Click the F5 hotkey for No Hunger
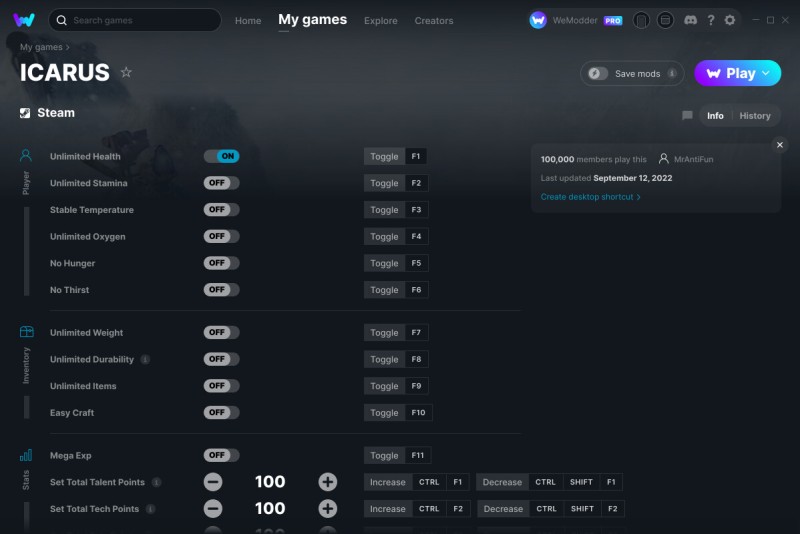Viewport: 800px width, 534px height. tap(416, 263)
